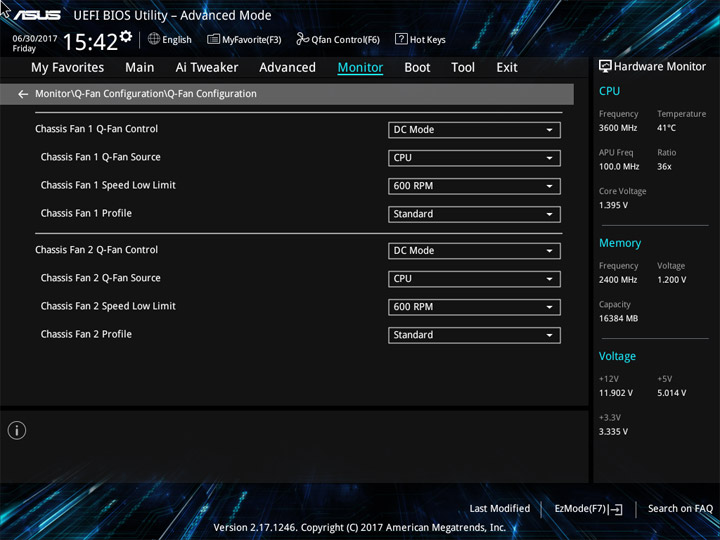Open the Hot Keys help
The height and width of the screenshot is (540, 720).
[420, 39]
